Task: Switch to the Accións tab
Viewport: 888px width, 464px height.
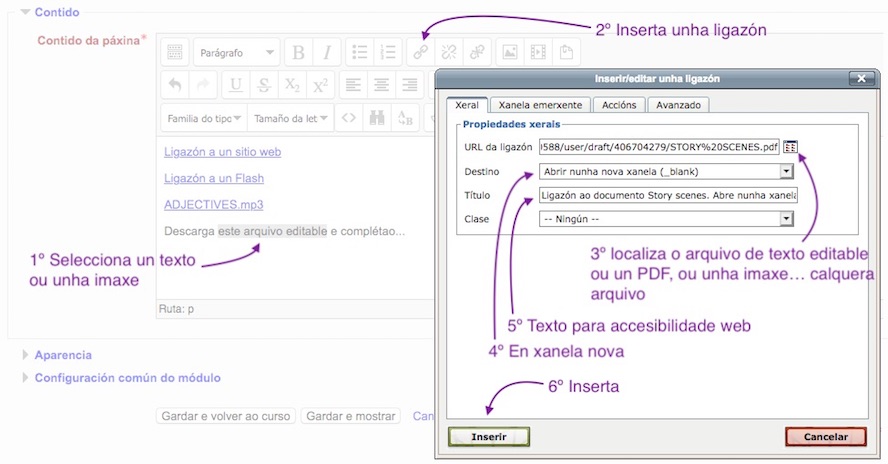Action: tap(619, 105)
